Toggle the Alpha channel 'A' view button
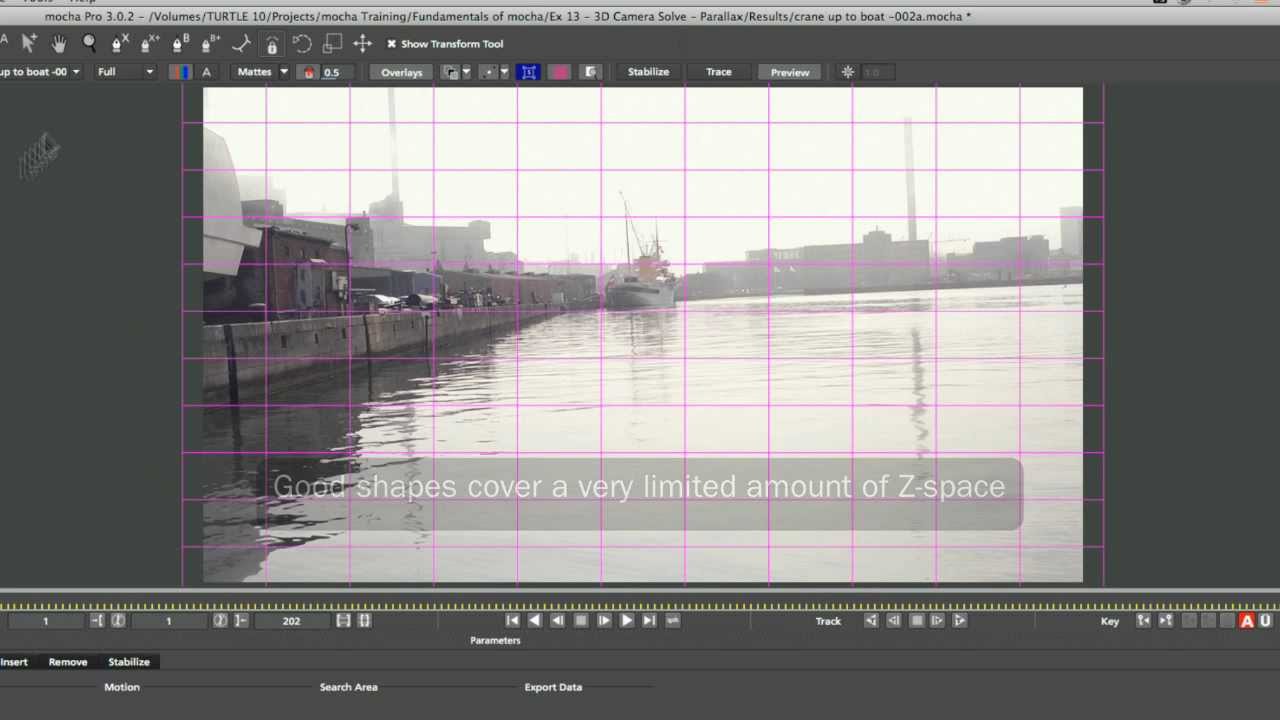The width and height of the screenshot is (1280, 720). 206,72
